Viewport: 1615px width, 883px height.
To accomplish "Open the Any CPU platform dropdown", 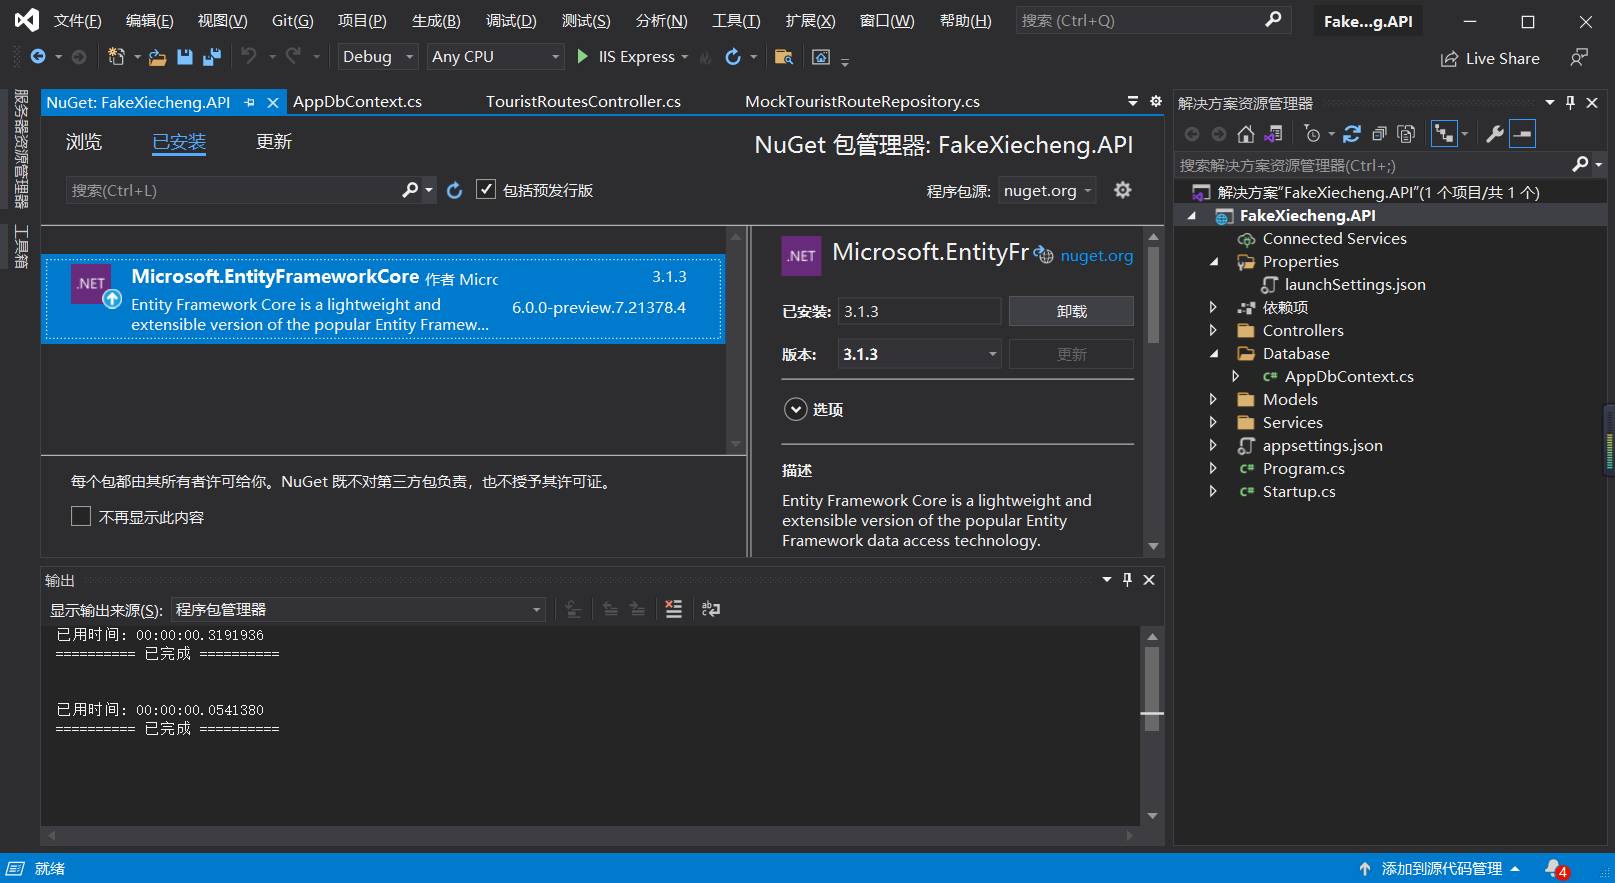I will click(495, 57).
